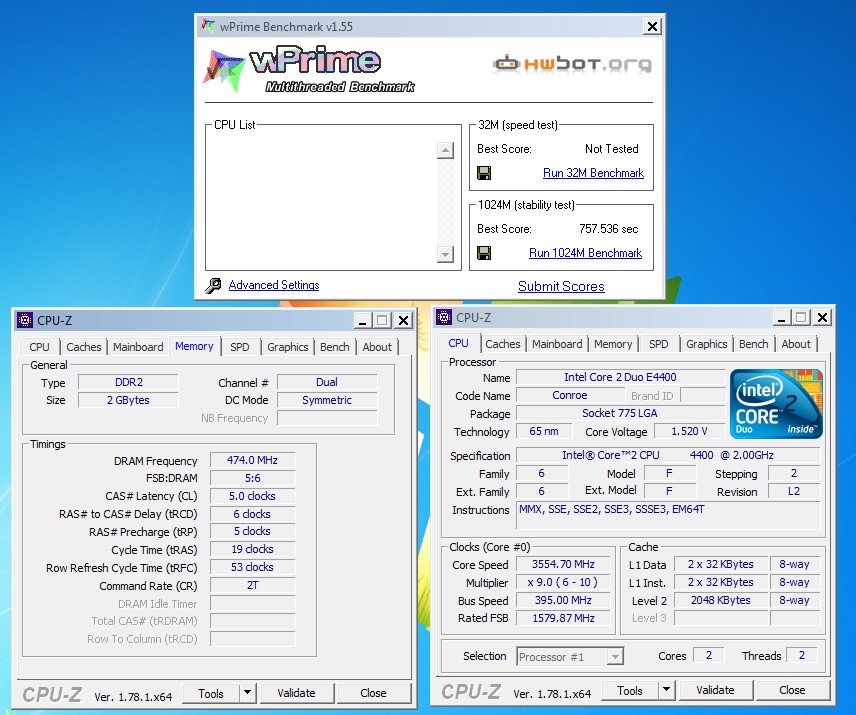This screenshot has width=856, height=715.
Task: Open Bench tab in CPU window
Action: click(x=753, y=344)
